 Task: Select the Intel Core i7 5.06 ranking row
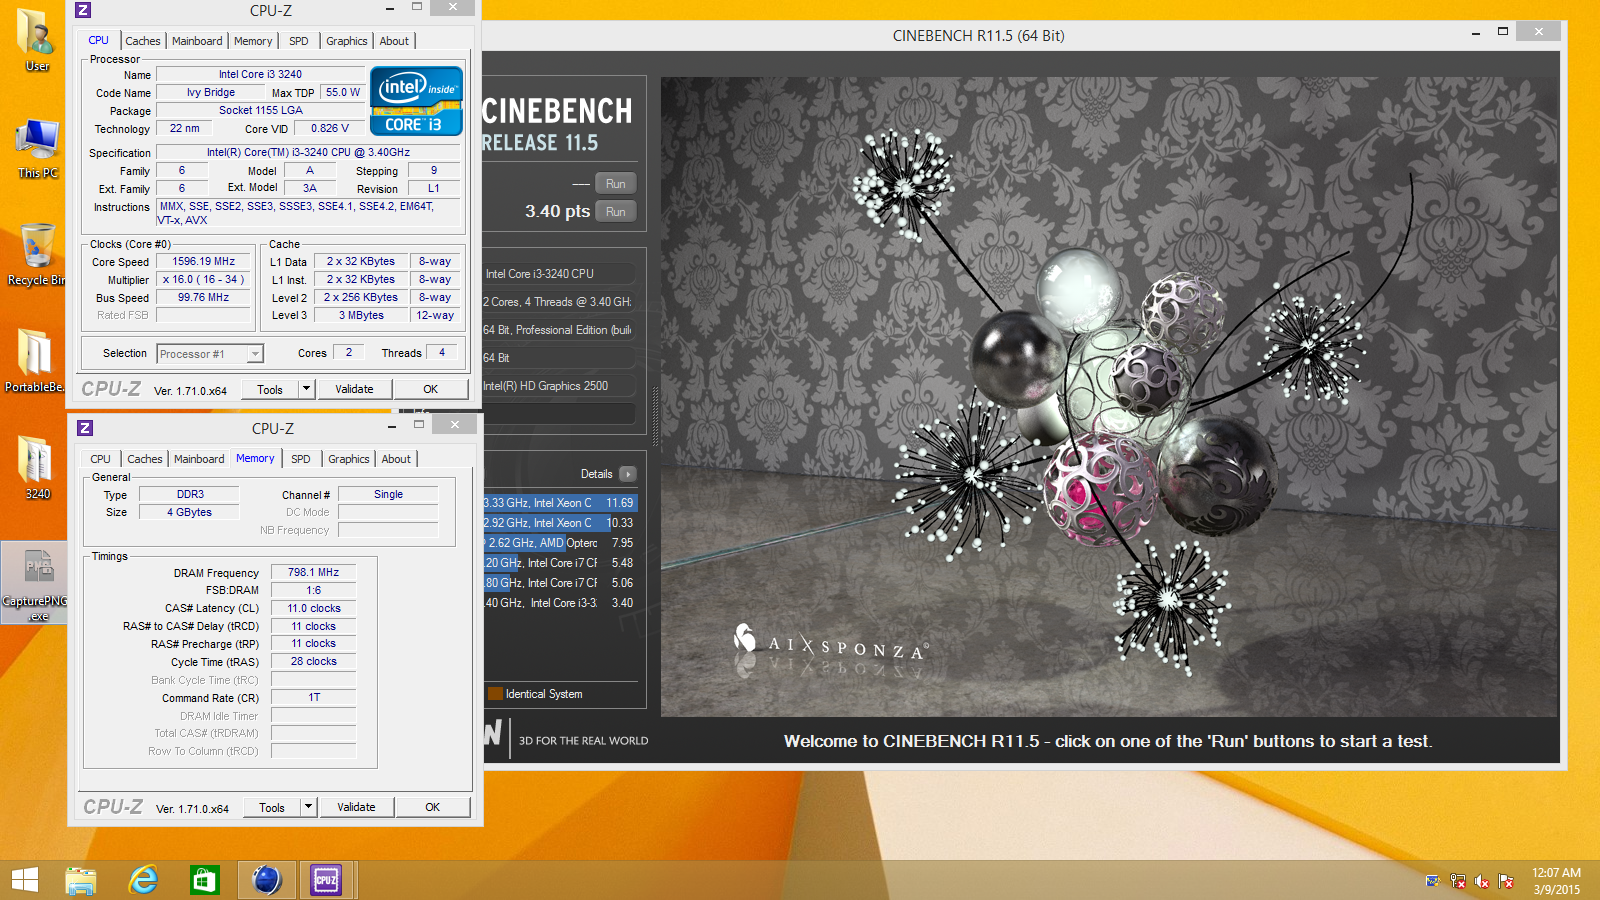pyautogui.click(x=559, y=583)
